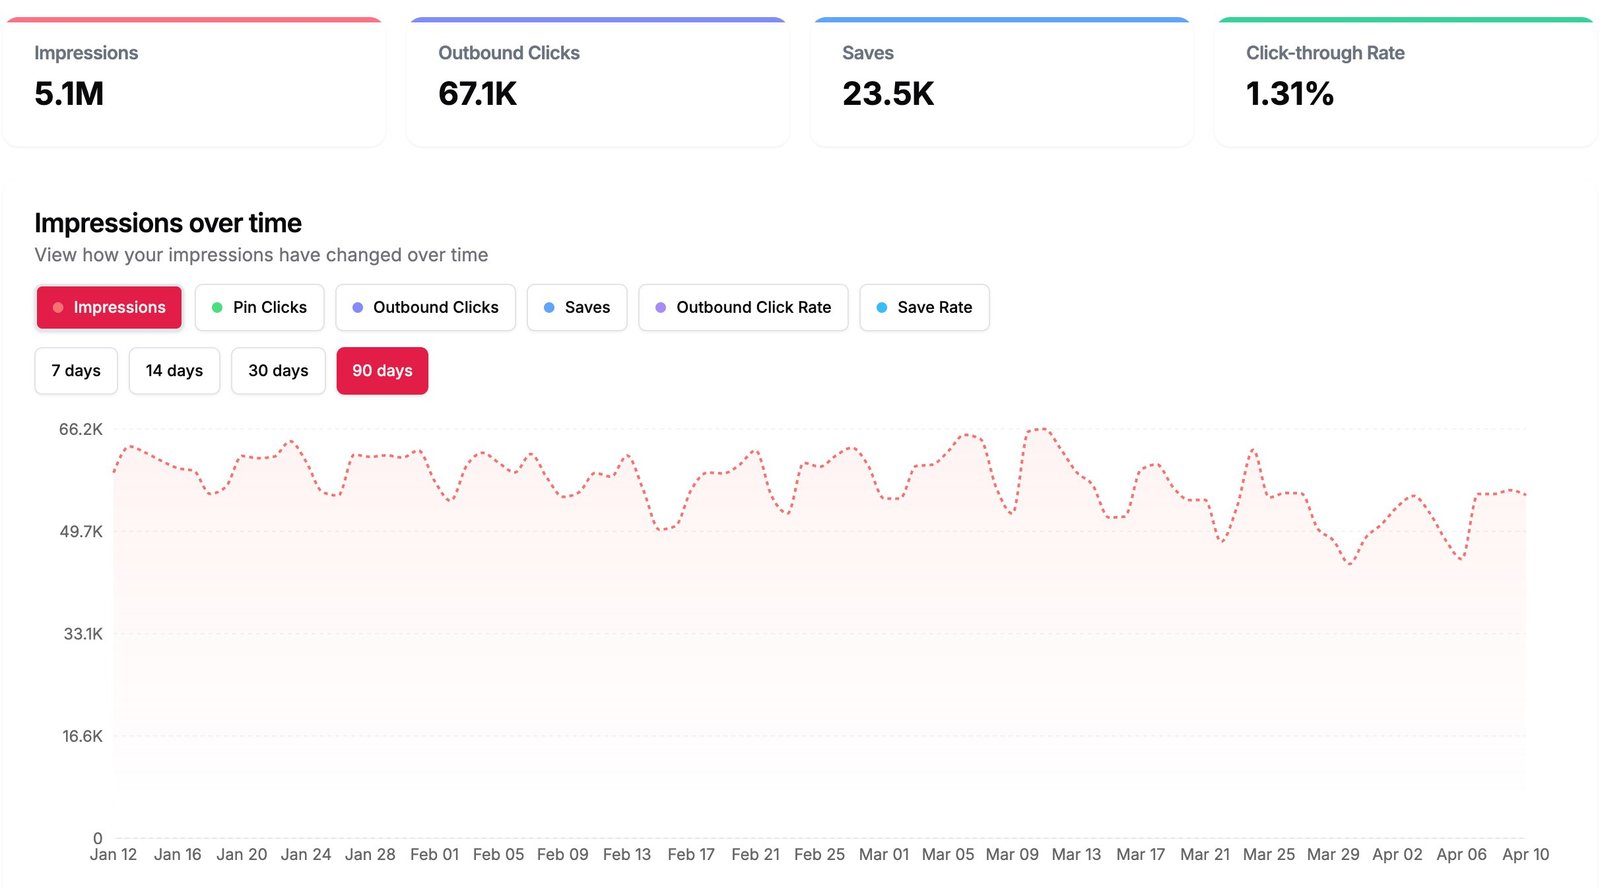The image size is (1600, 887).
Task: Click the Feb 13 x-axis label
Action: click(627, 854)
